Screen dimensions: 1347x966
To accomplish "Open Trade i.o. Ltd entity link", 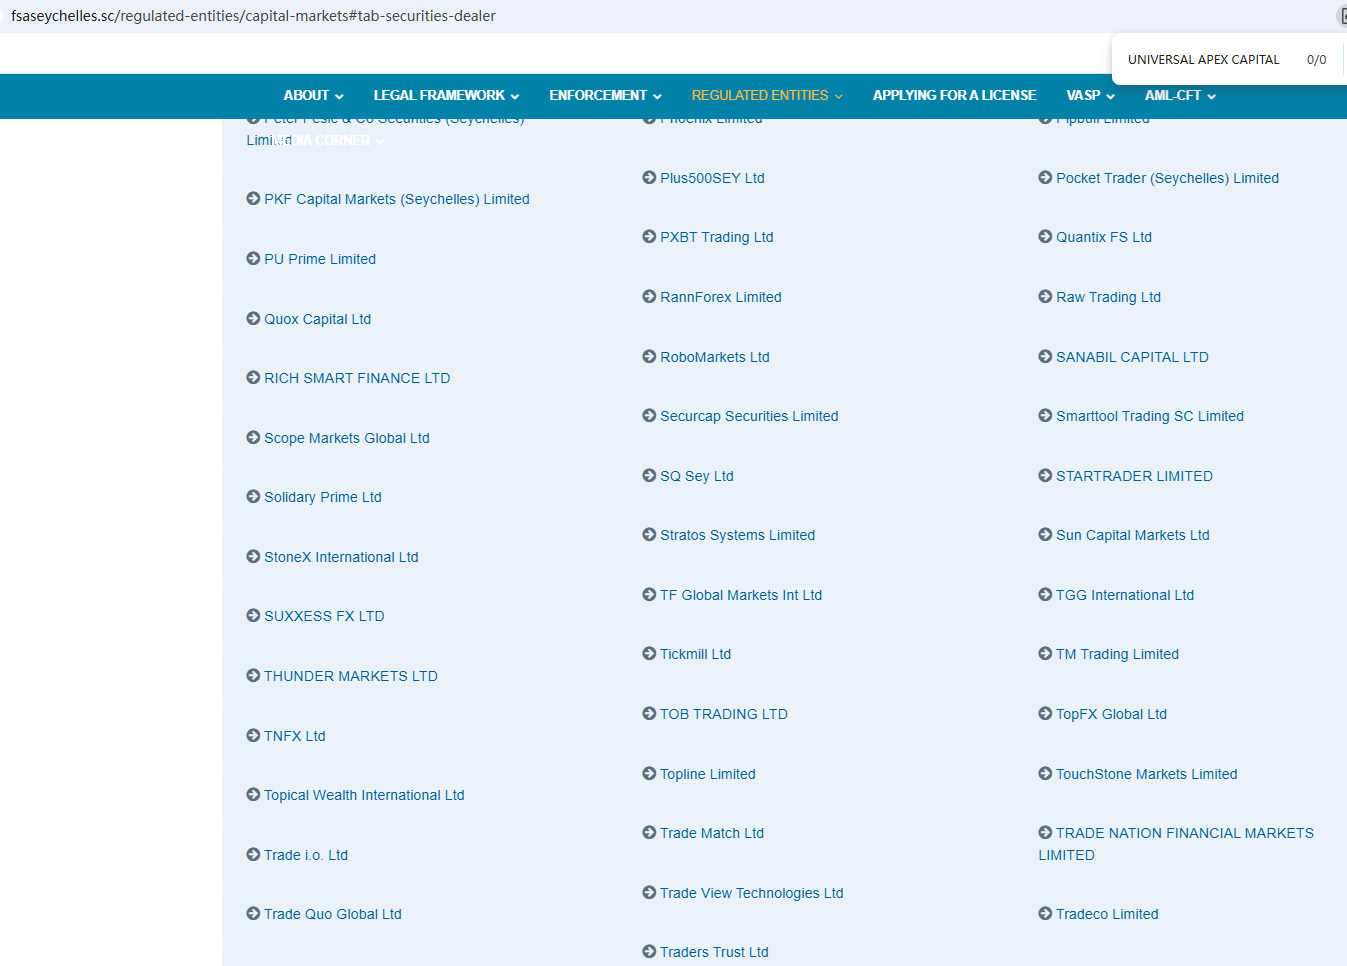I will (306, 855).
